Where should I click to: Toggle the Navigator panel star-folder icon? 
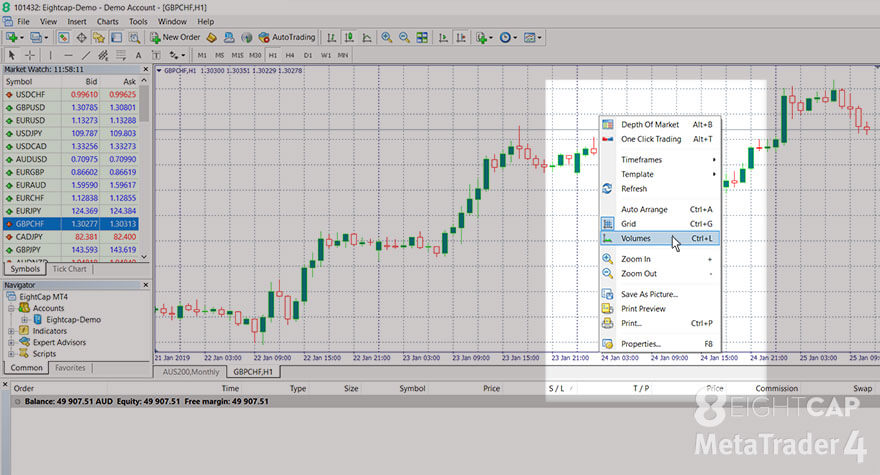[x=99, y=38]
